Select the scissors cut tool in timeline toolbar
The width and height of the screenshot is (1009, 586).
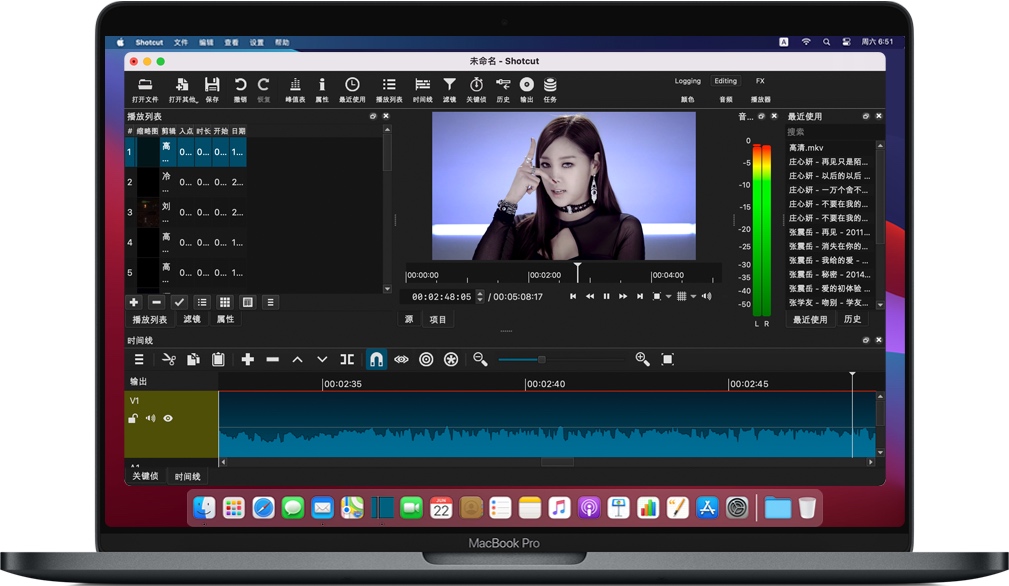pos(167,359)
